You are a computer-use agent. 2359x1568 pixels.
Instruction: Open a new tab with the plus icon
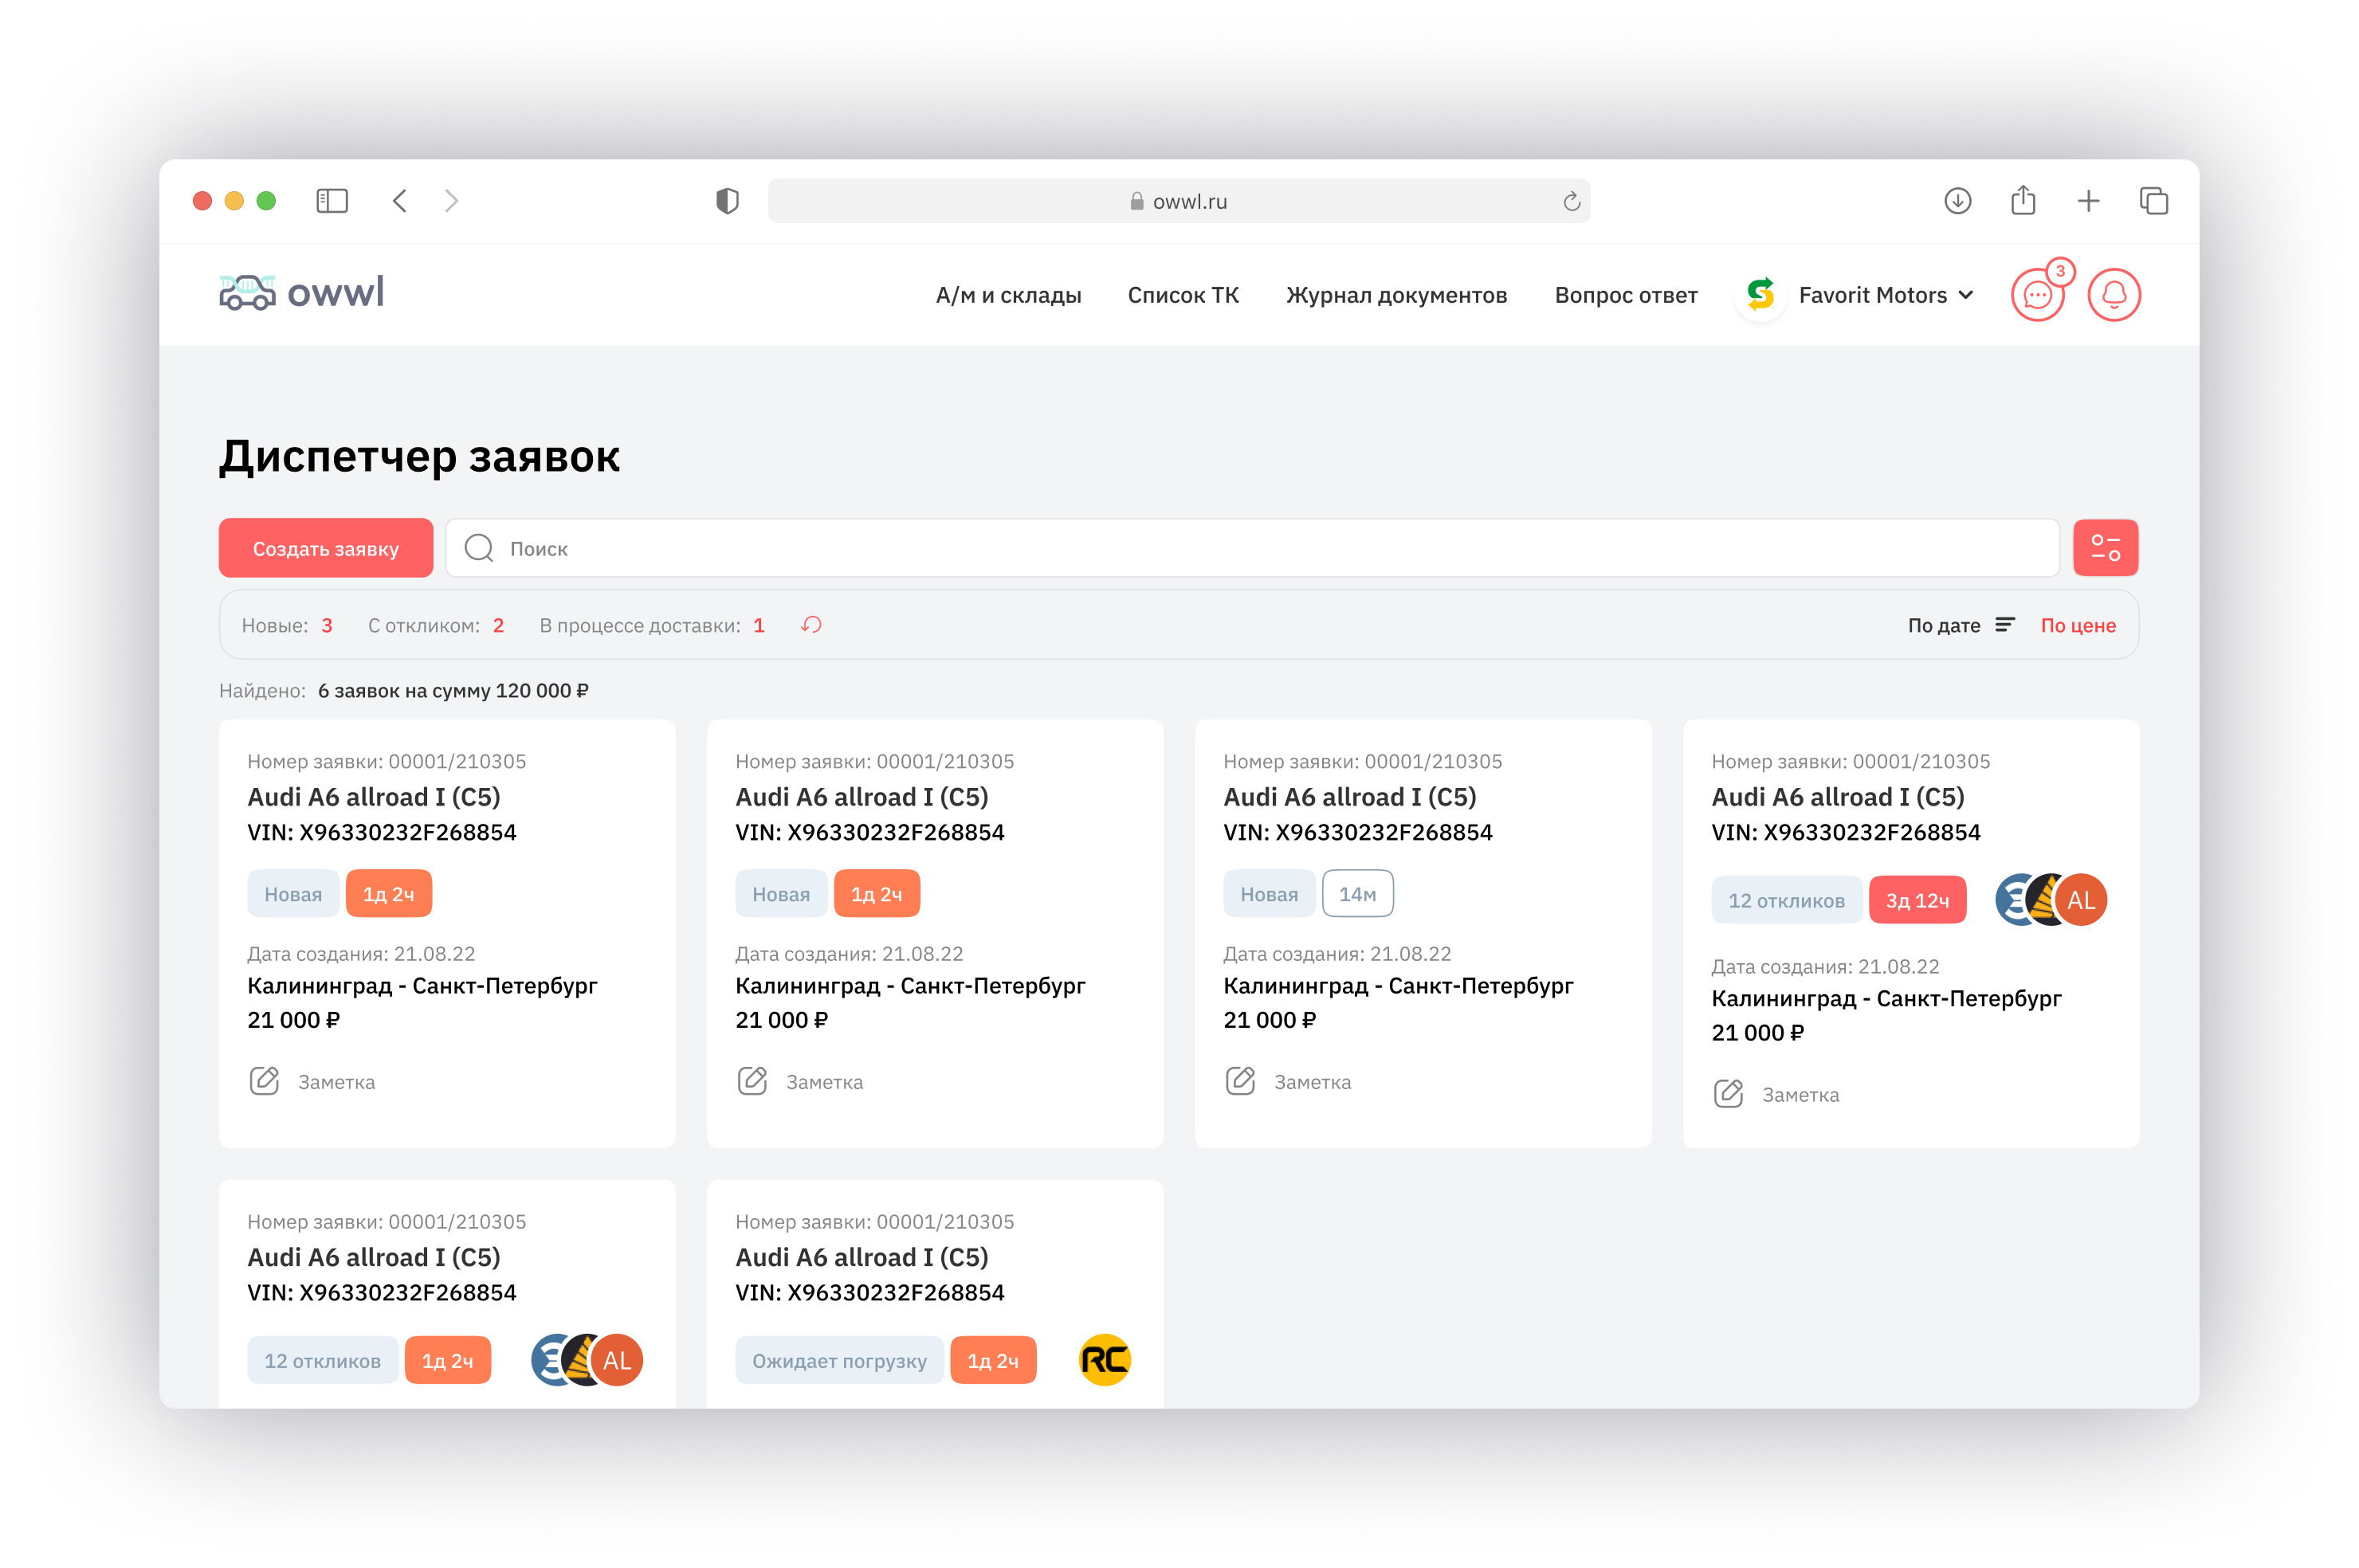click(2088, 201)
